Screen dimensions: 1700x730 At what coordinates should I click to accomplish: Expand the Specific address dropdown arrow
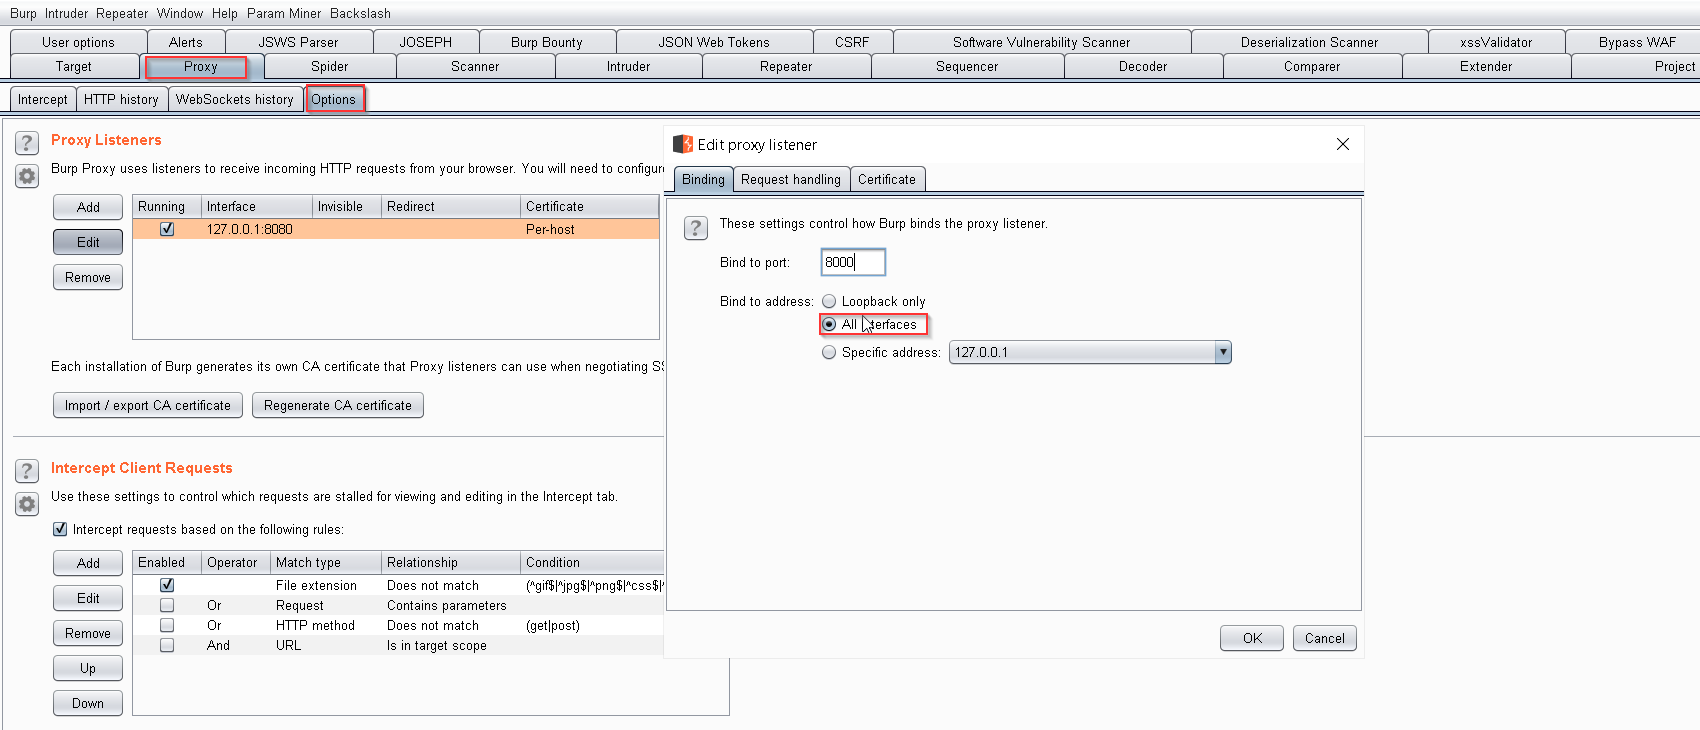click(x=1223, y=352)
